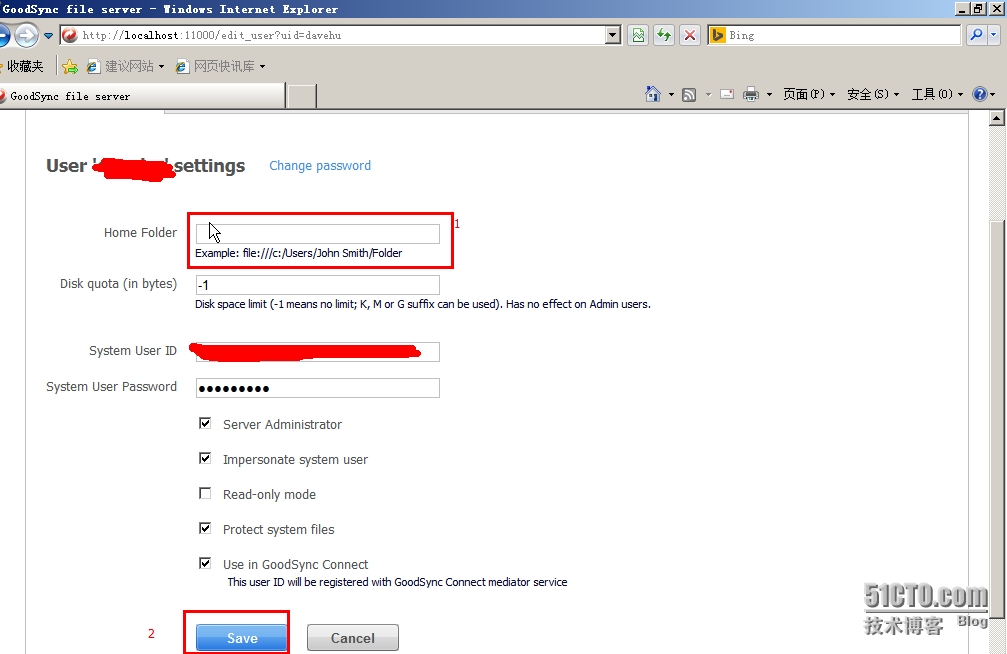
Task: Click the Home Folder label
Action: 140,233
